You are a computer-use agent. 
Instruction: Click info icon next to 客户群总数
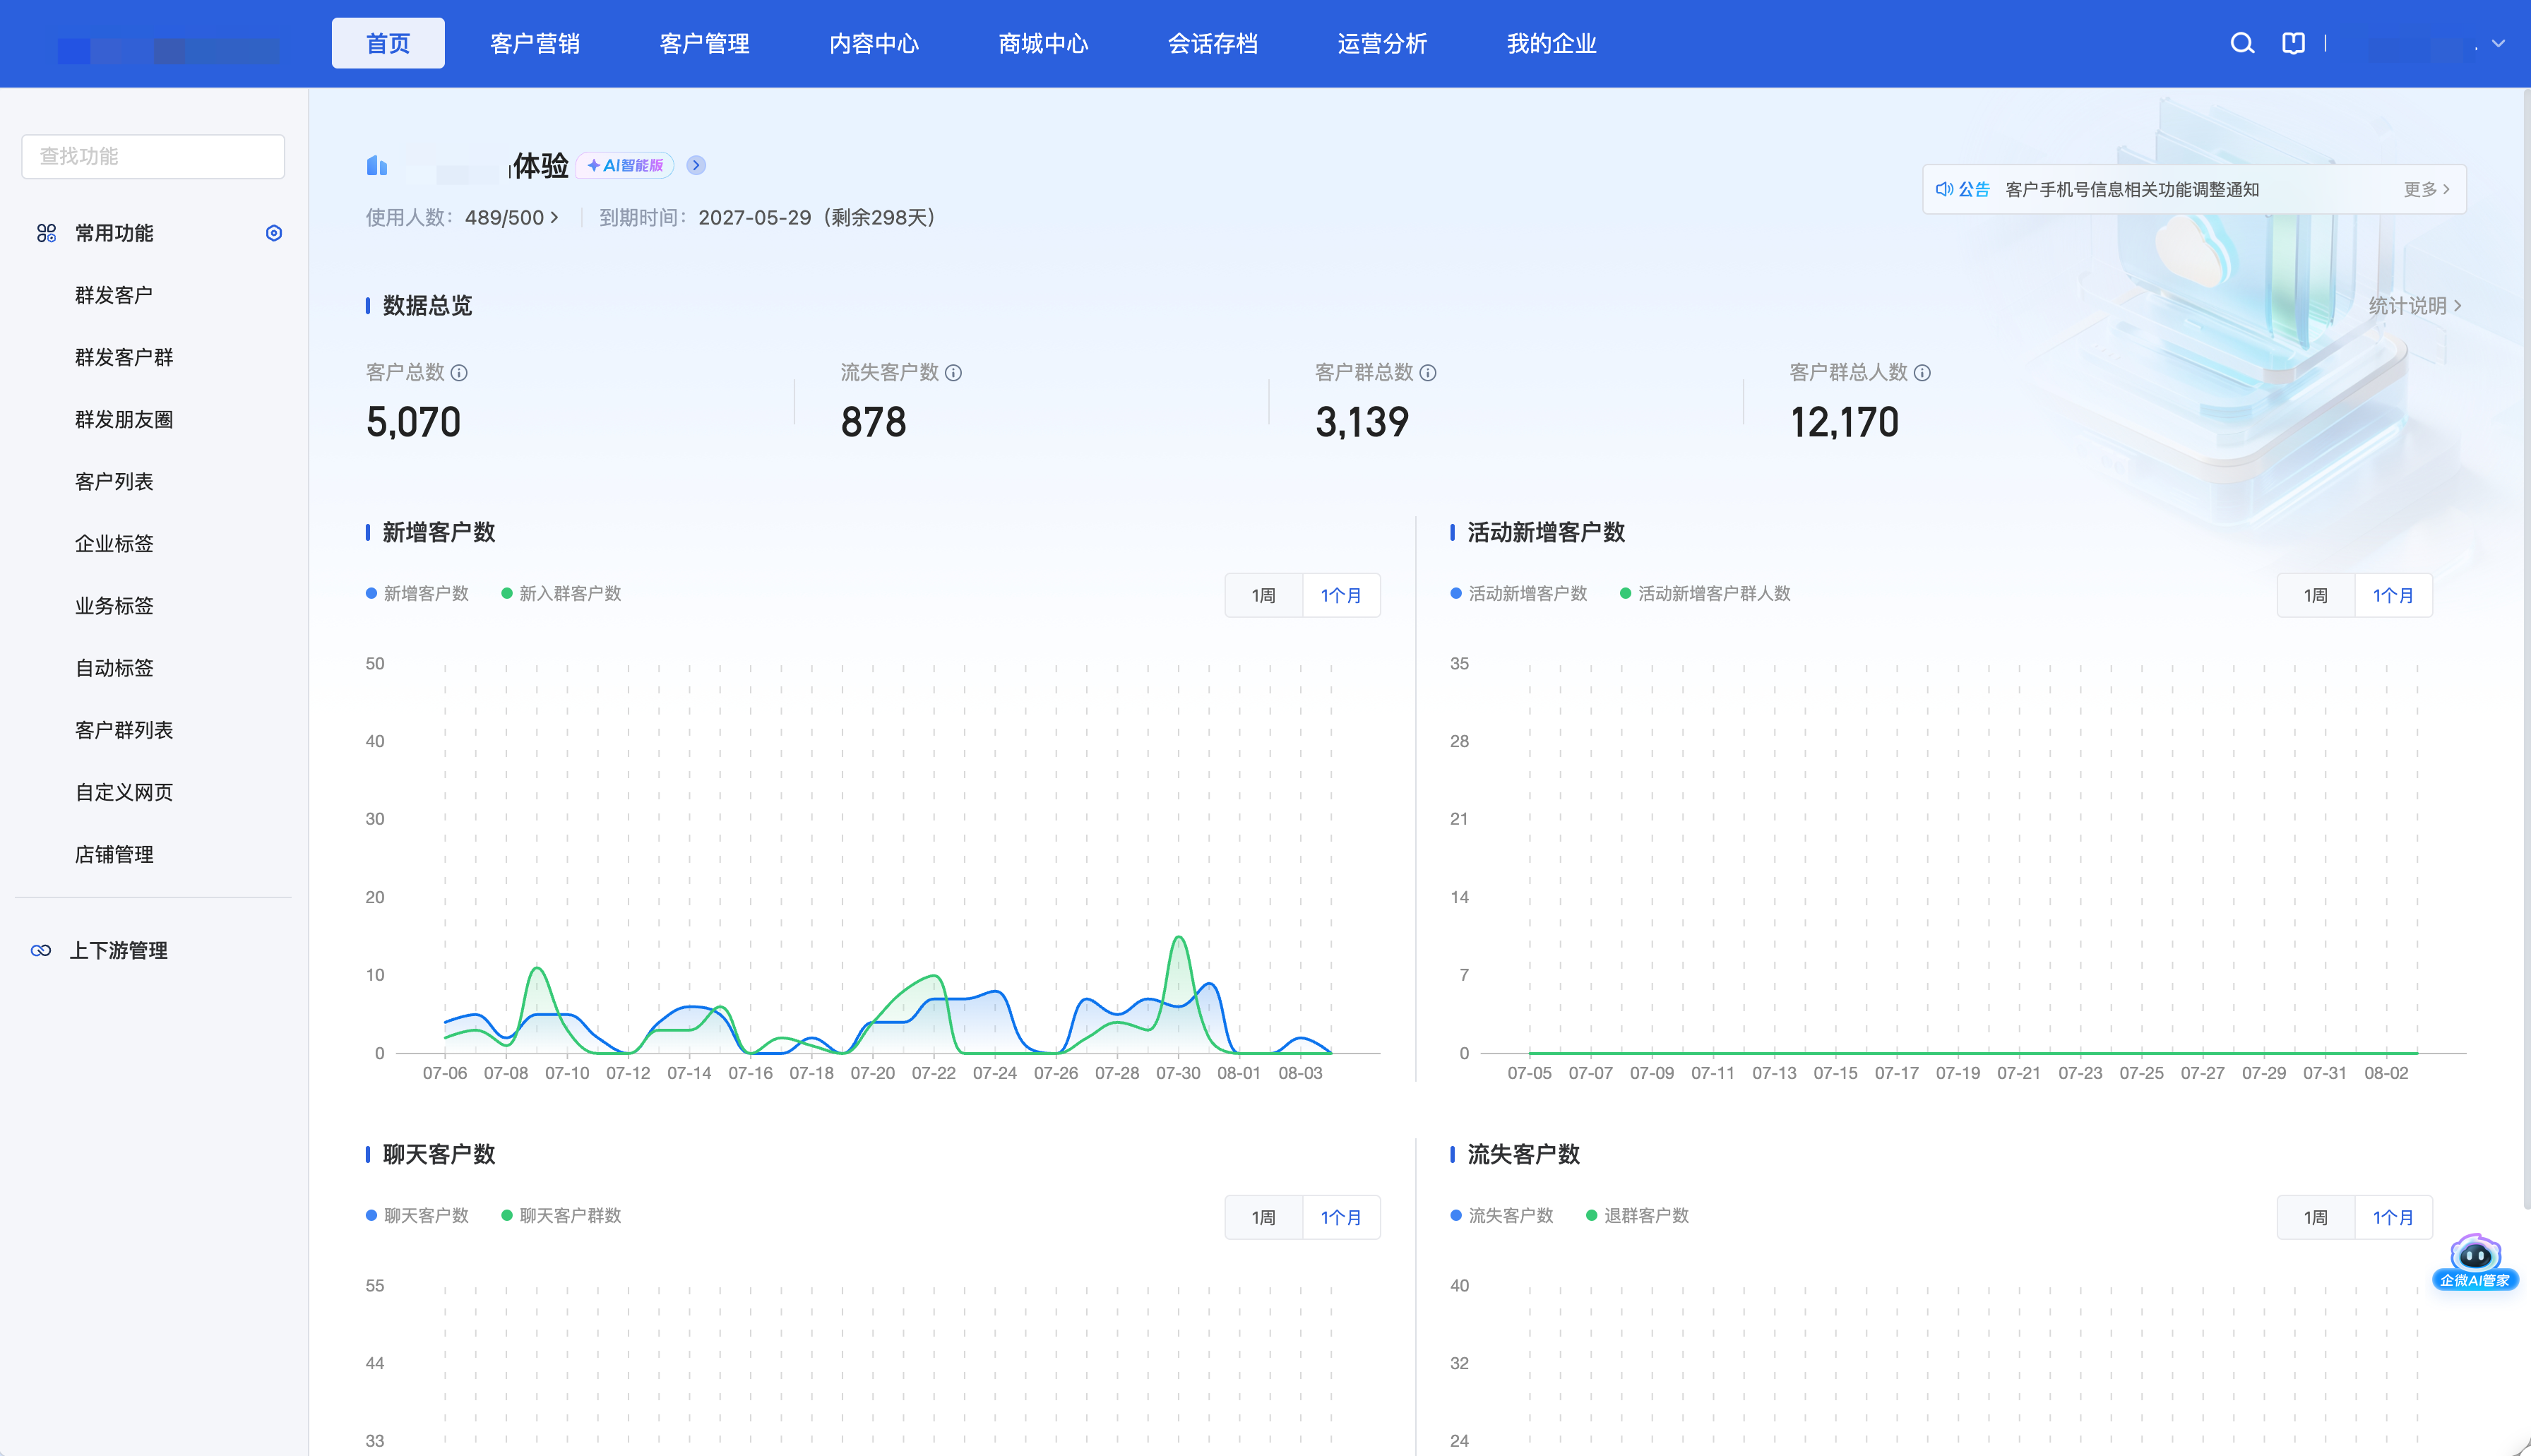(1428, 373)
